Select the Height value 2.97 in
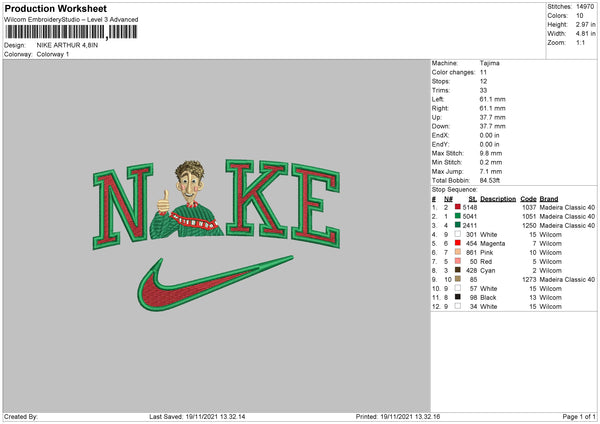The image size is (600, 424). (x=586, y=24)
